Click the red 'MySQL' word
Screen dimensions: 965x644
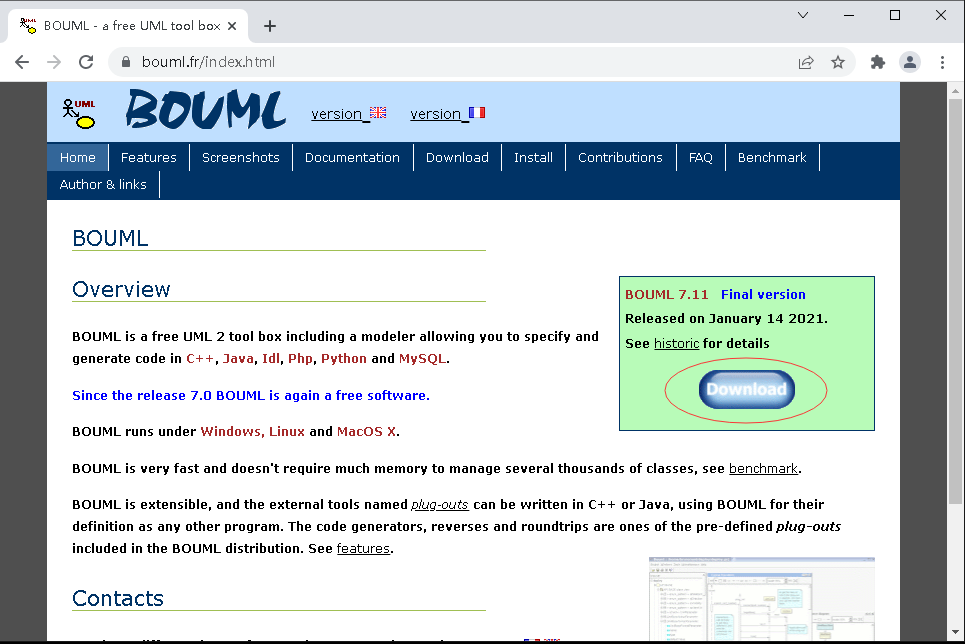pos(422,358)
